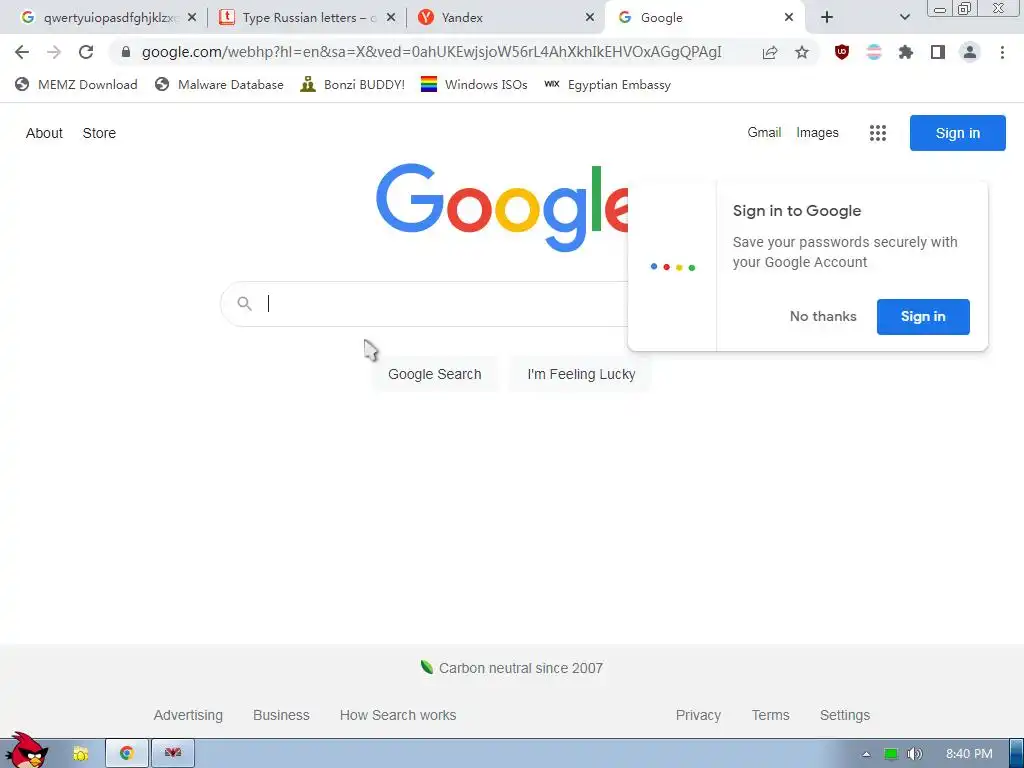1024x768 pixels.
Task: Click Sign in inside the popup
Action: [x=923, y=317]
